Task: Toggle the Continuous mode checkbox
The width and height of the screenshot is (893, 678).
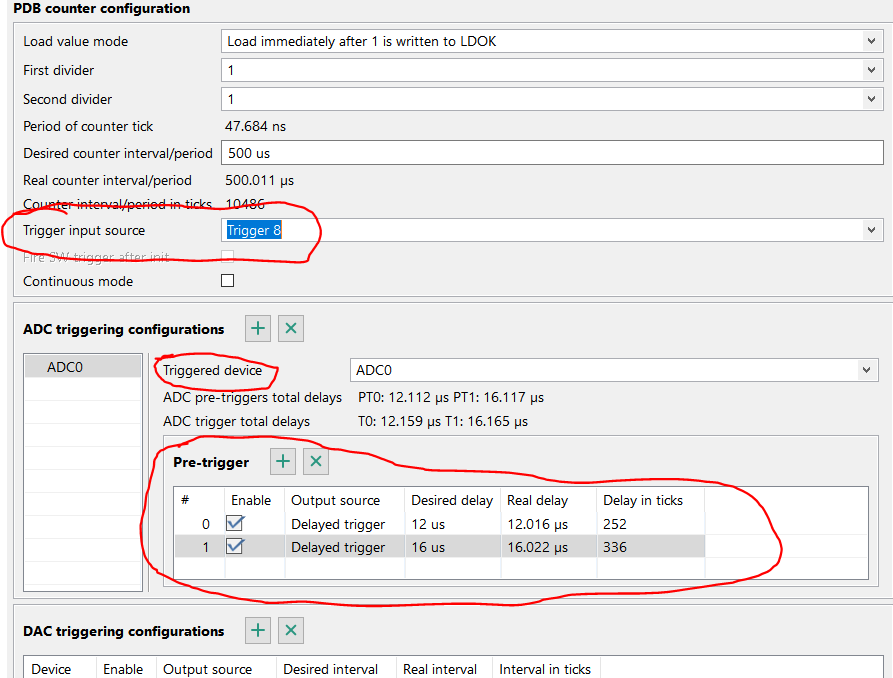Action: tap(227, 281)
